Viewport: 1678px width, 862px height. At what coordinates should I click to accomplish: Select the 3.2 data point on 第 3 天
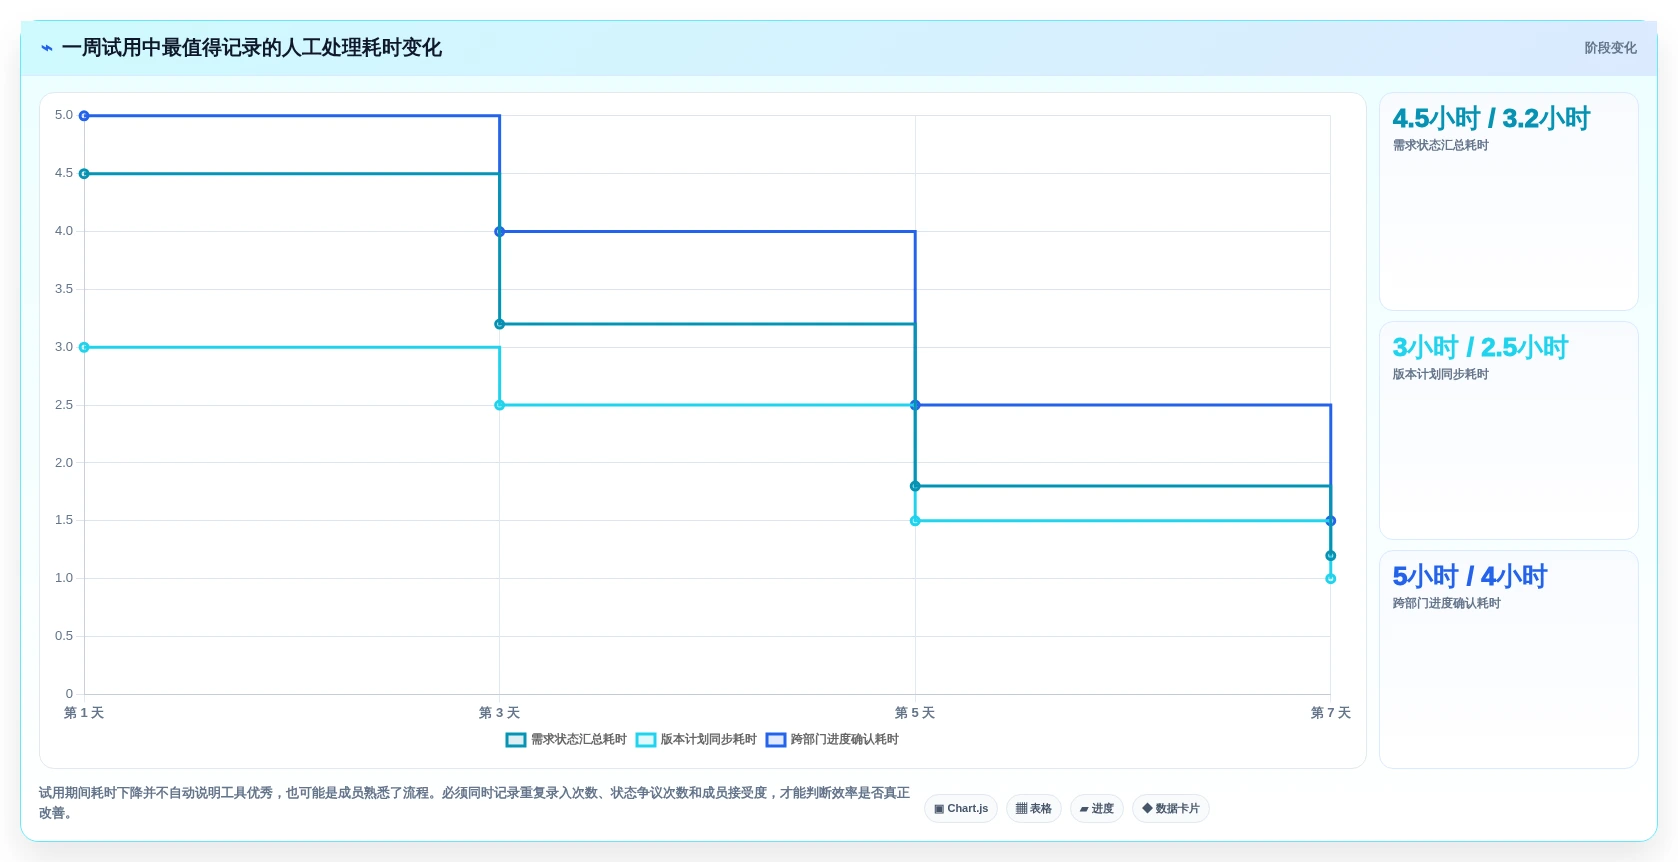coord(500,324)
